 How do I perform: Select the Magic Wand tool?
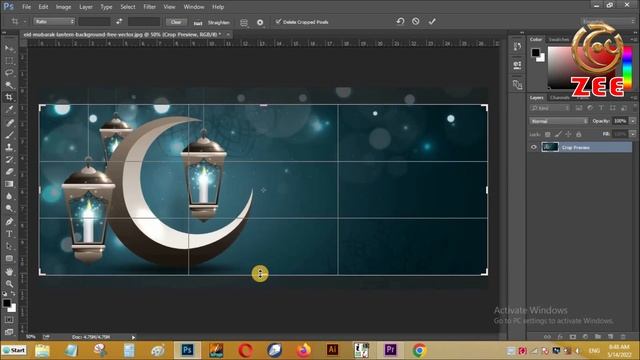click(9, 85)
